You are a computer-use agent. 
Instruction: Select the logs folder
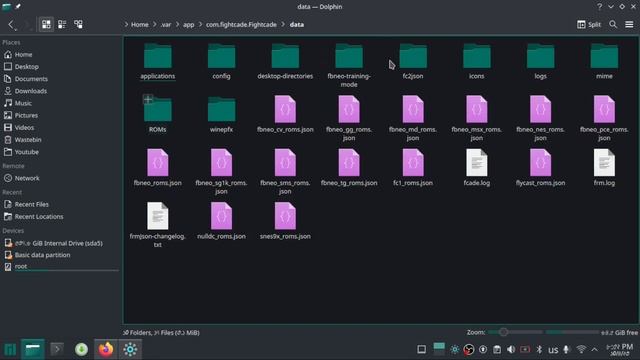tap(540, 61)
